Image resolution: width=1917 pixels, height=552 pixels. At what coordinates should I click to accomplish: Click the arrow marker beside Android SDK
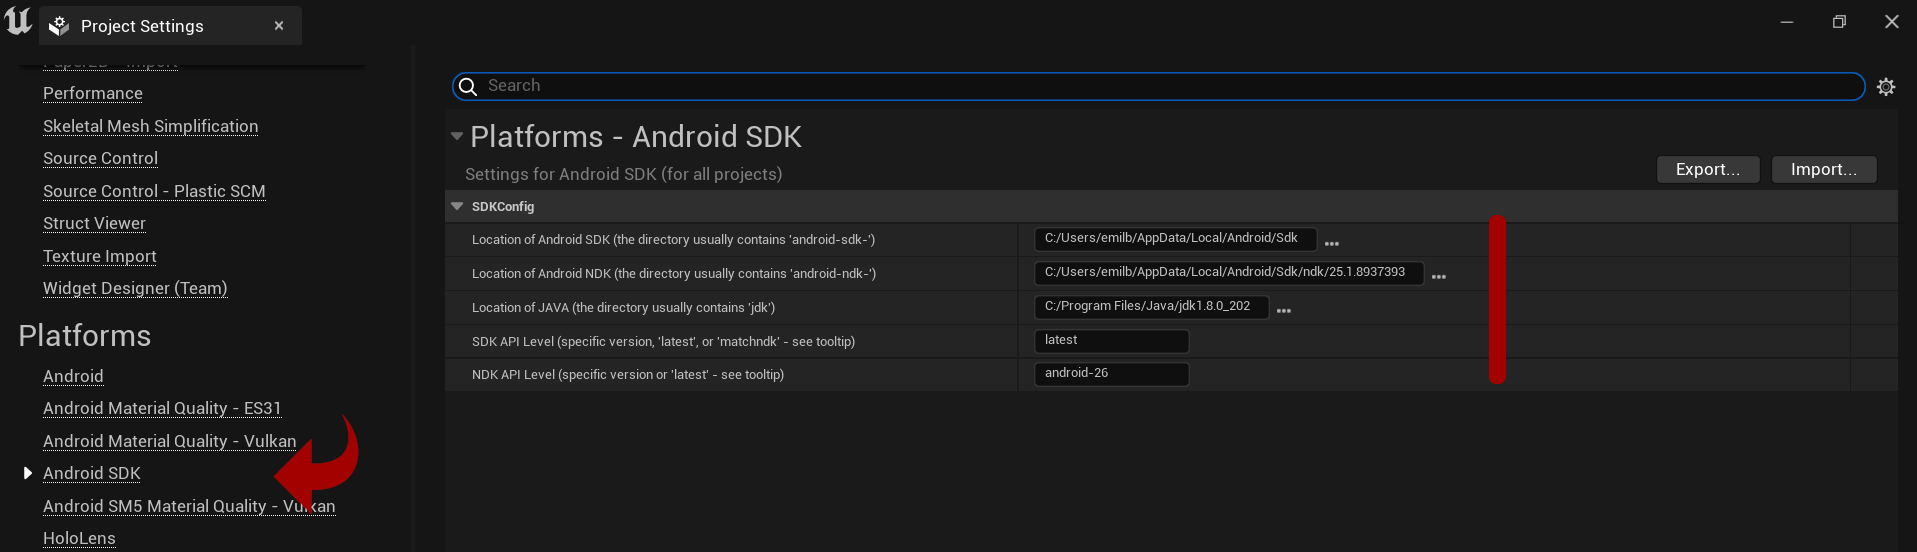(28, 473)
